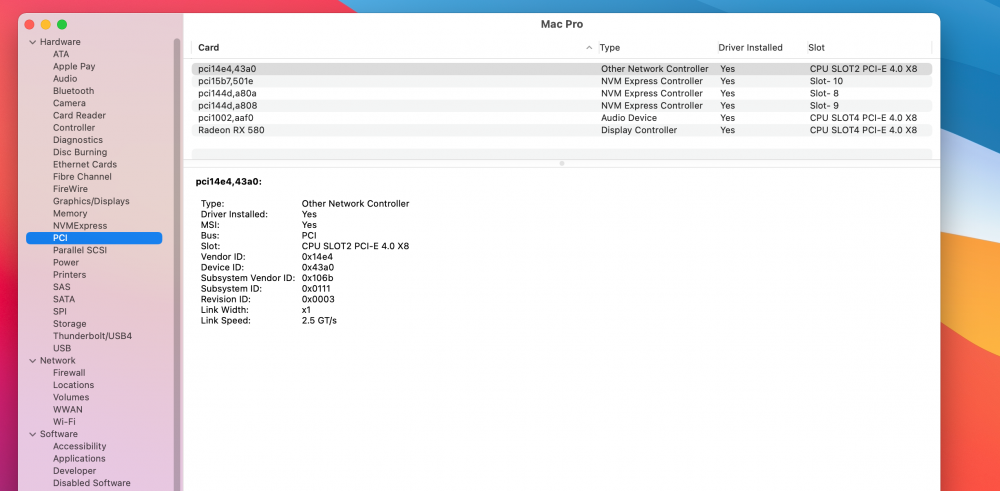Open Applications under Software
Image resolution: width=1000 pixels, height=491 pixels.
79,458
